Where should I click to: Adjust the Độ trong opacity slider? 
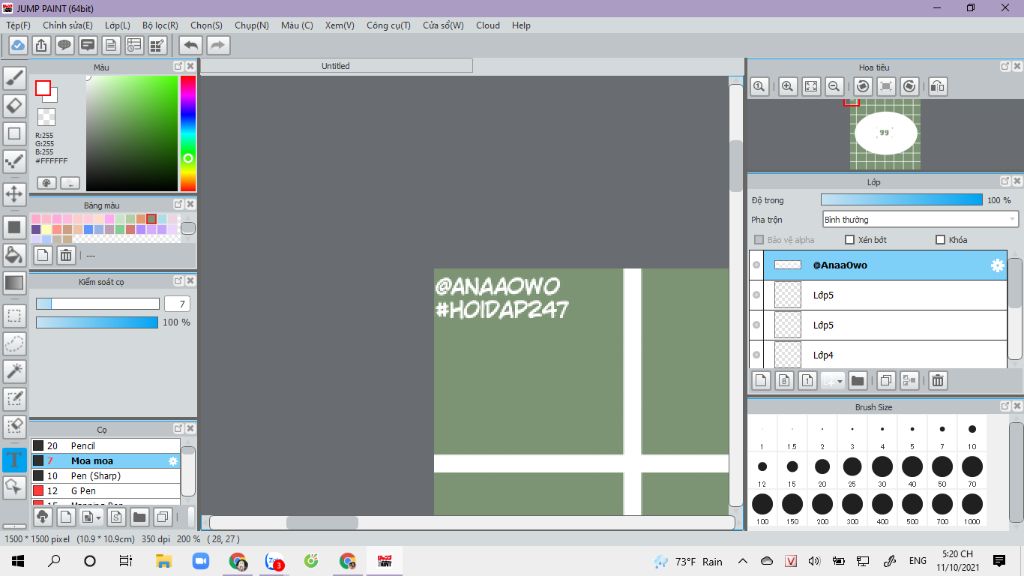[901, 200]
